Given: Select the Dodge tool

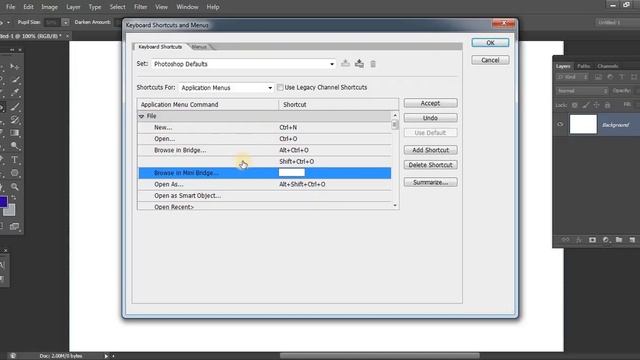Looking at the screenshot, I should (15, 146).
